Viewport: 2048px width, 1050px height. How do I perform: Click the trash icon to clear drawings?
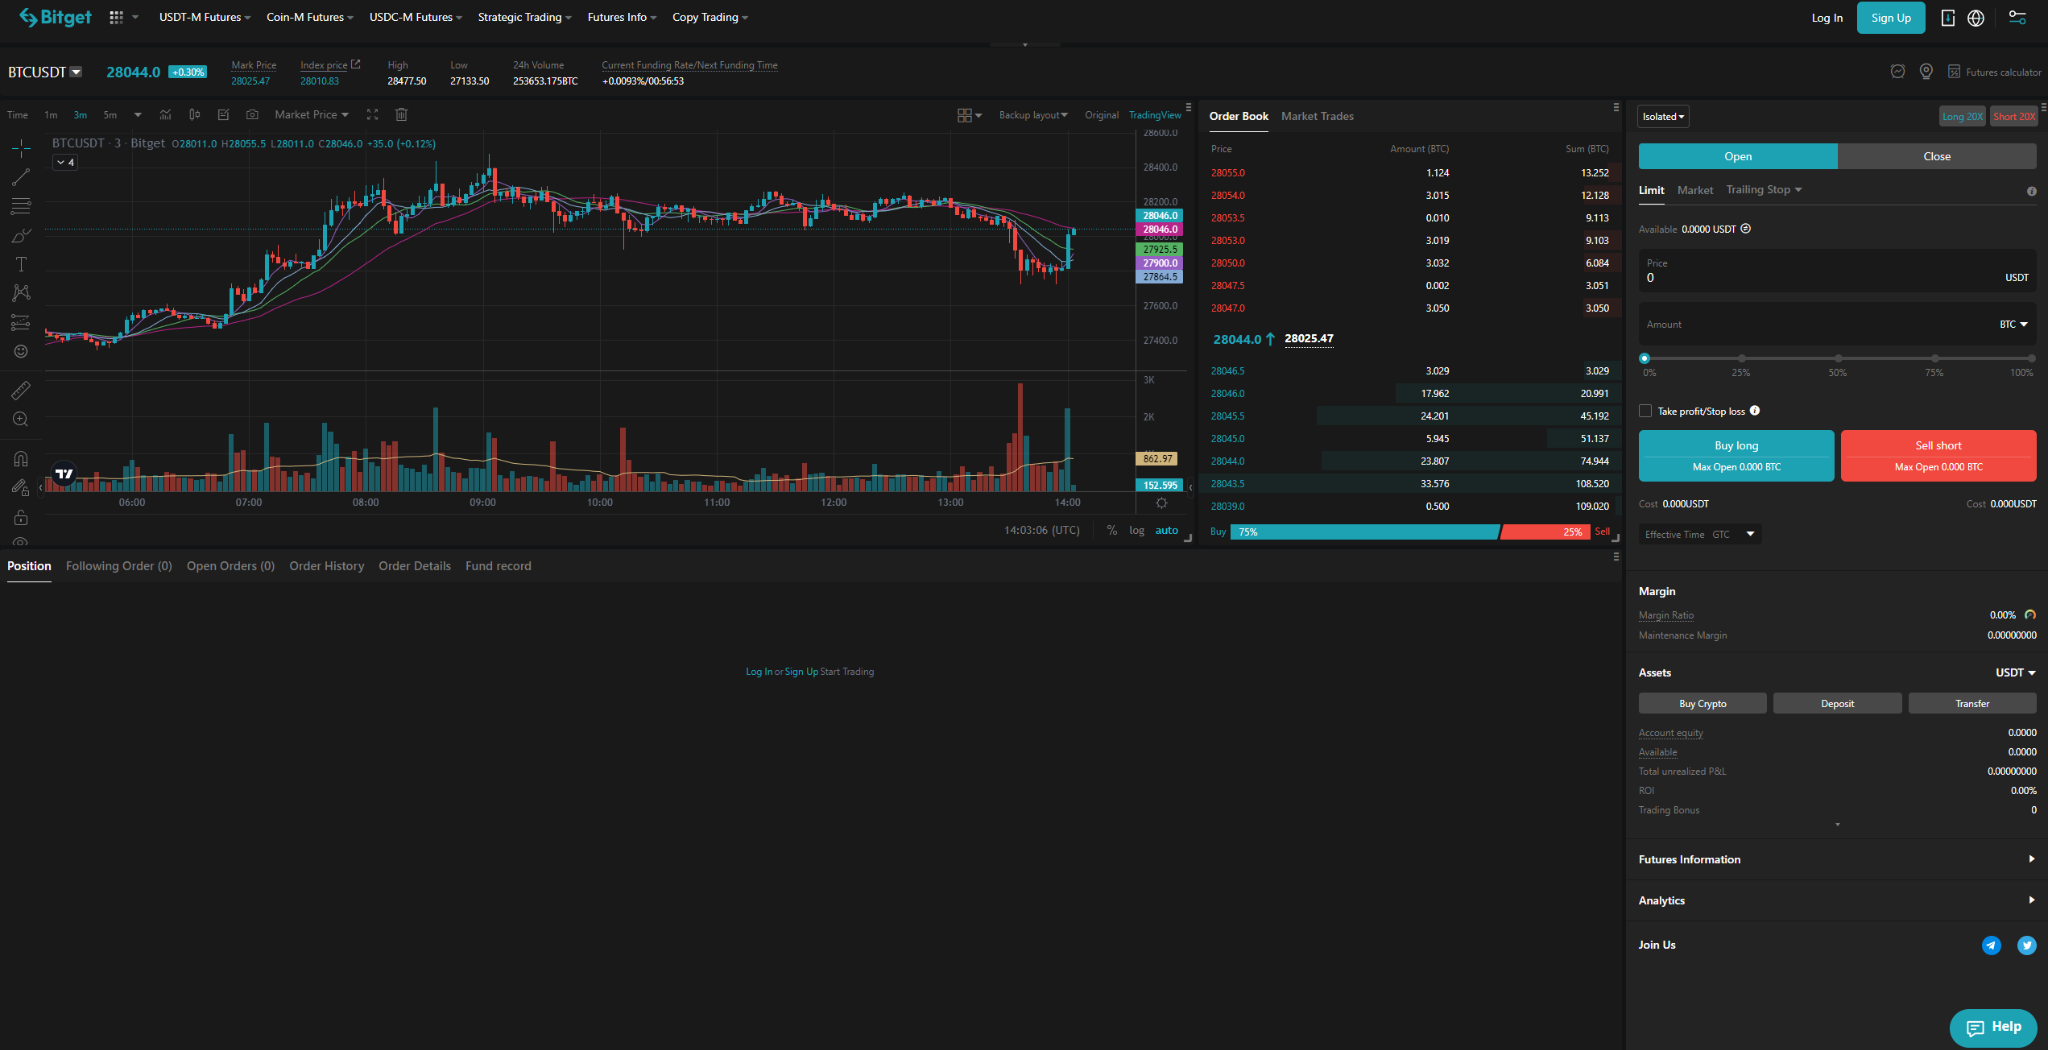(401, 114)
